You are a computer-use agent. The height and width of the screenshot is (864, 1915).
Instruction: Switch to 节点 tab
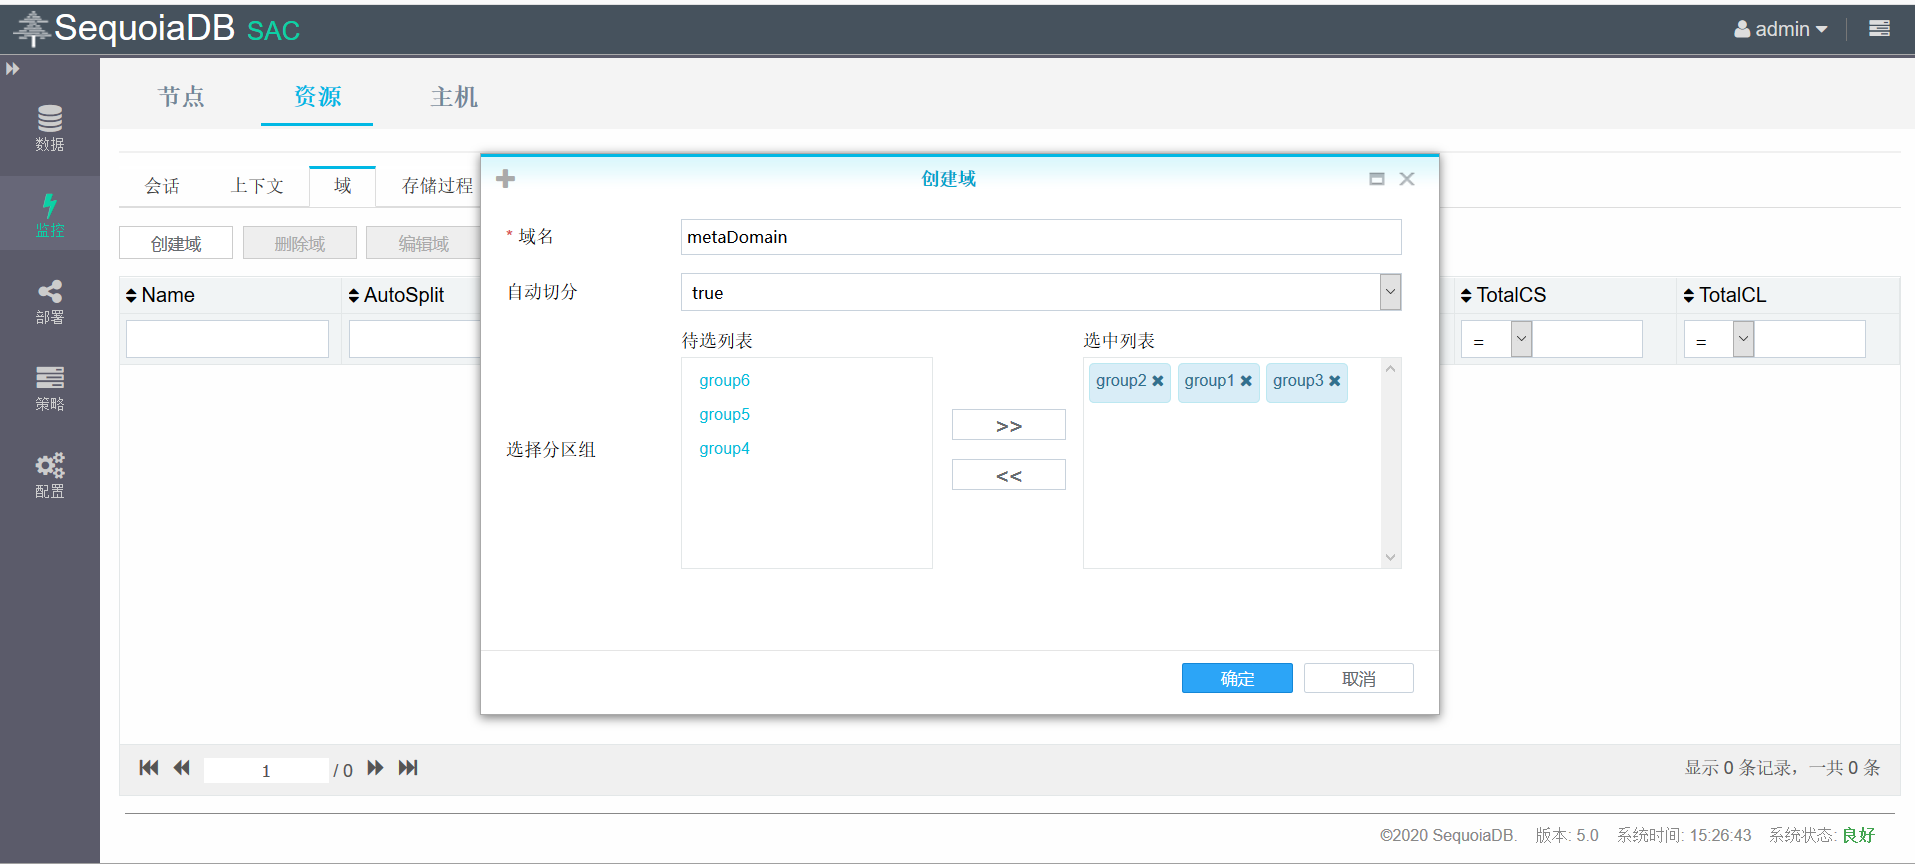181,97
